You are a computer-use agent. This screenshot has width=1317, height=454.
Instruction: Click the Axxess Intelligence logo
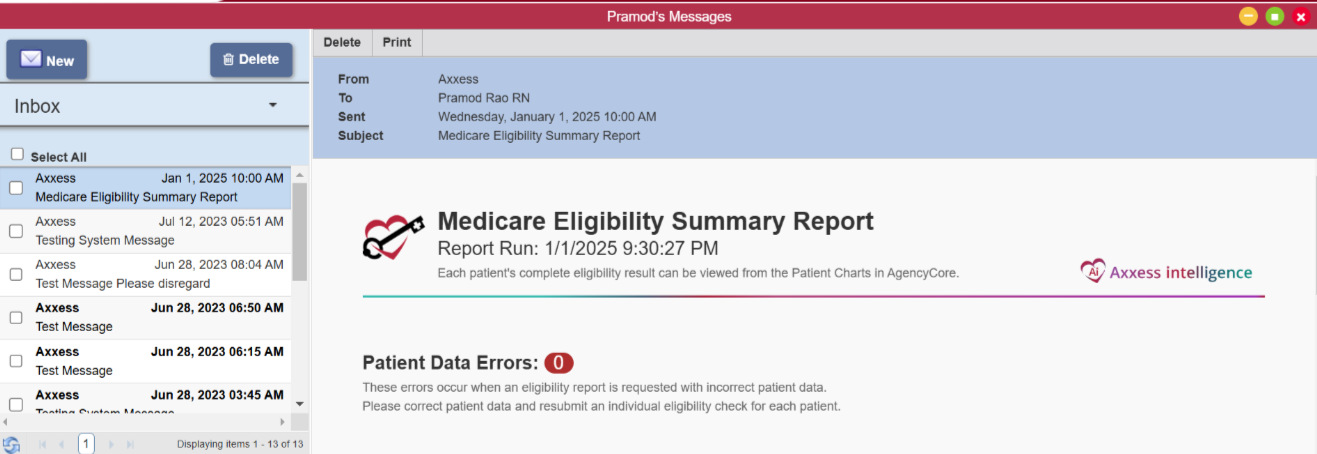point(1166,272)
